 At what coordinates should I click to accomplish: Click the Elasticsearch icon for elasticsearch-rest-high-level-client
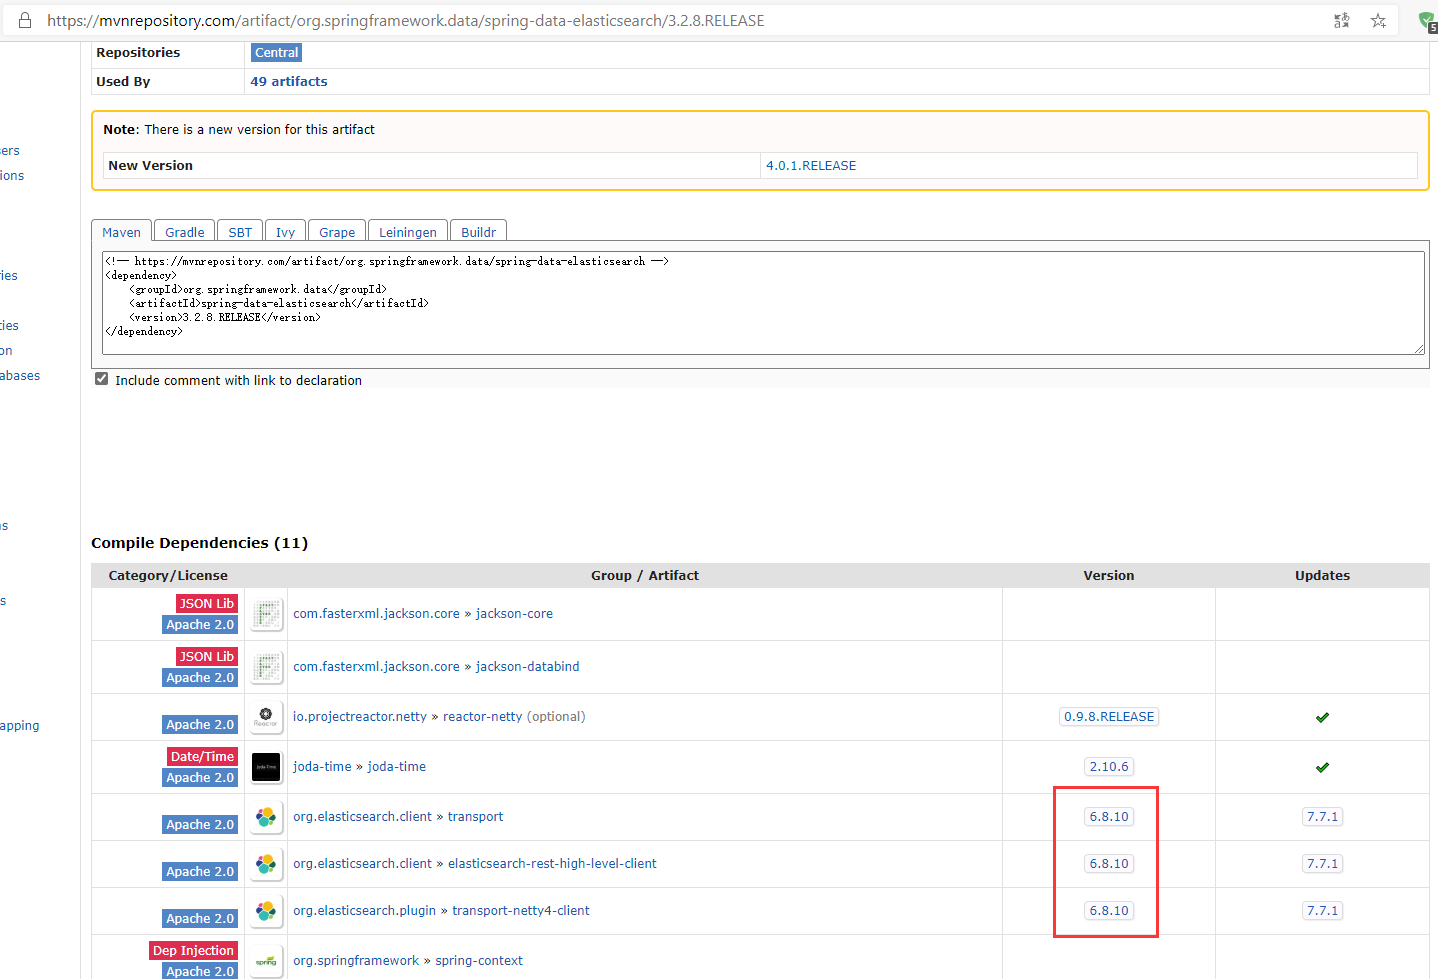pos(266,862)
